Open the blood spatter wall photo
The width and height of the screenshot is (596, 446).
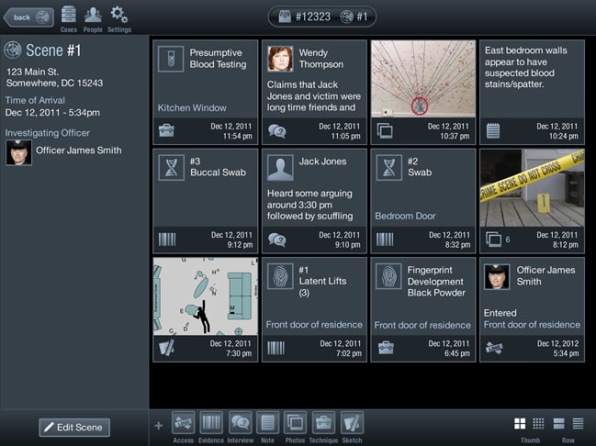(x=423, y=79)
